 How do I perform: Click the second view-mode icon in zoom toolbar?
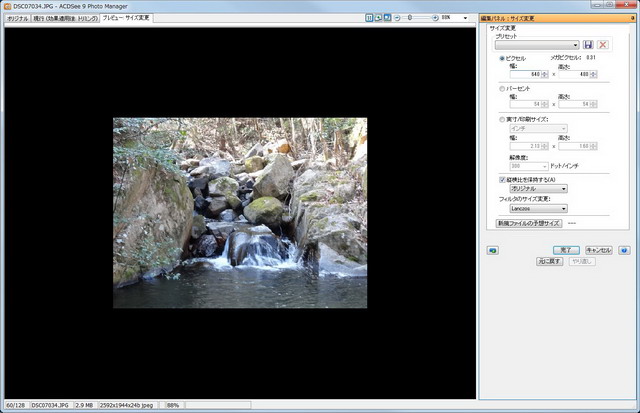(378, 18)
